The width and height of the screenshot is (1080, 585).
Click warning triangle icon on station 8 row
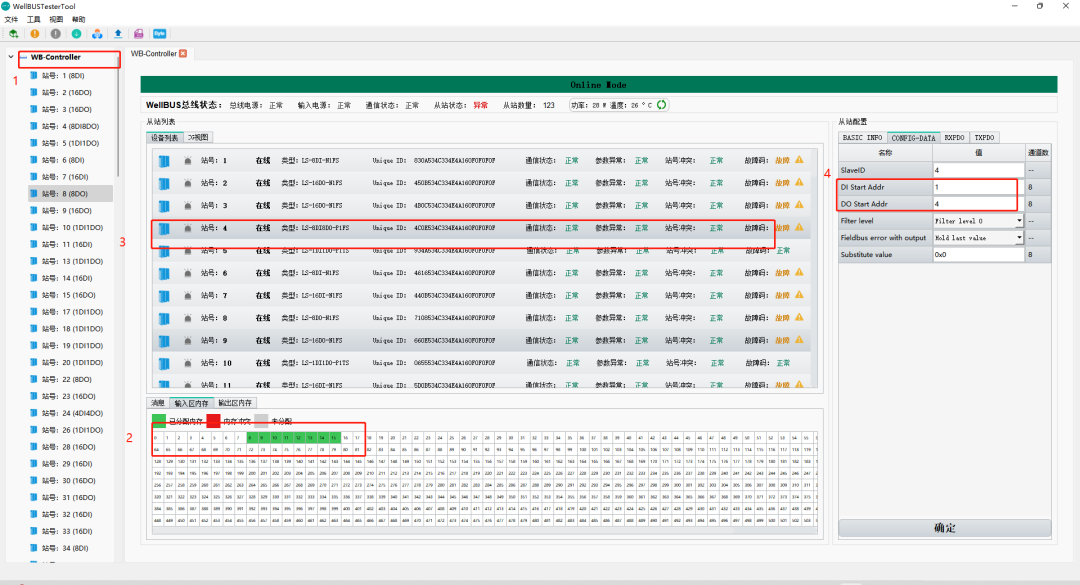click(799, 317)
